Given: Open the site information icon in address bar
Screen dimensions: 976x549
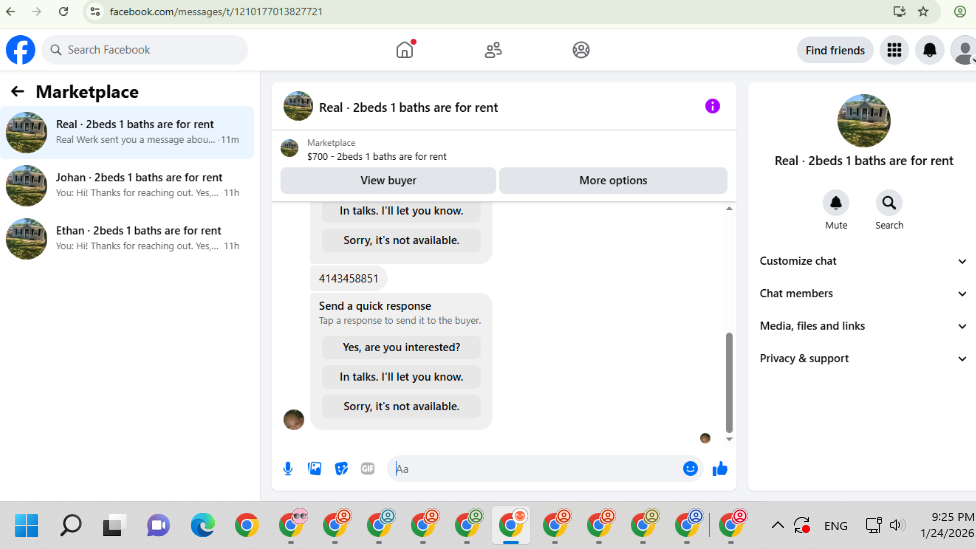Looking at the screenshot, I should 95,12.
